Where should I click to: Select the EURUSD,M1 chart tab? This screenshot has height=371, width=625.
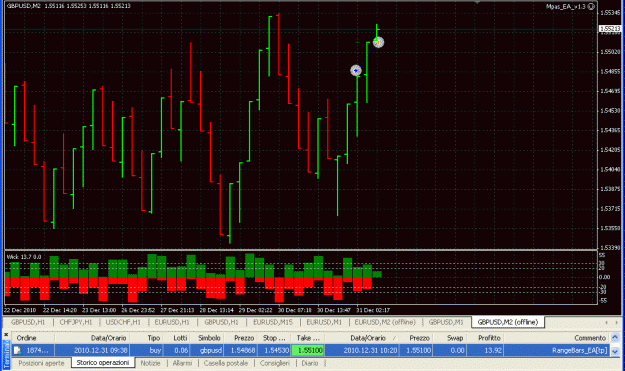324,322
